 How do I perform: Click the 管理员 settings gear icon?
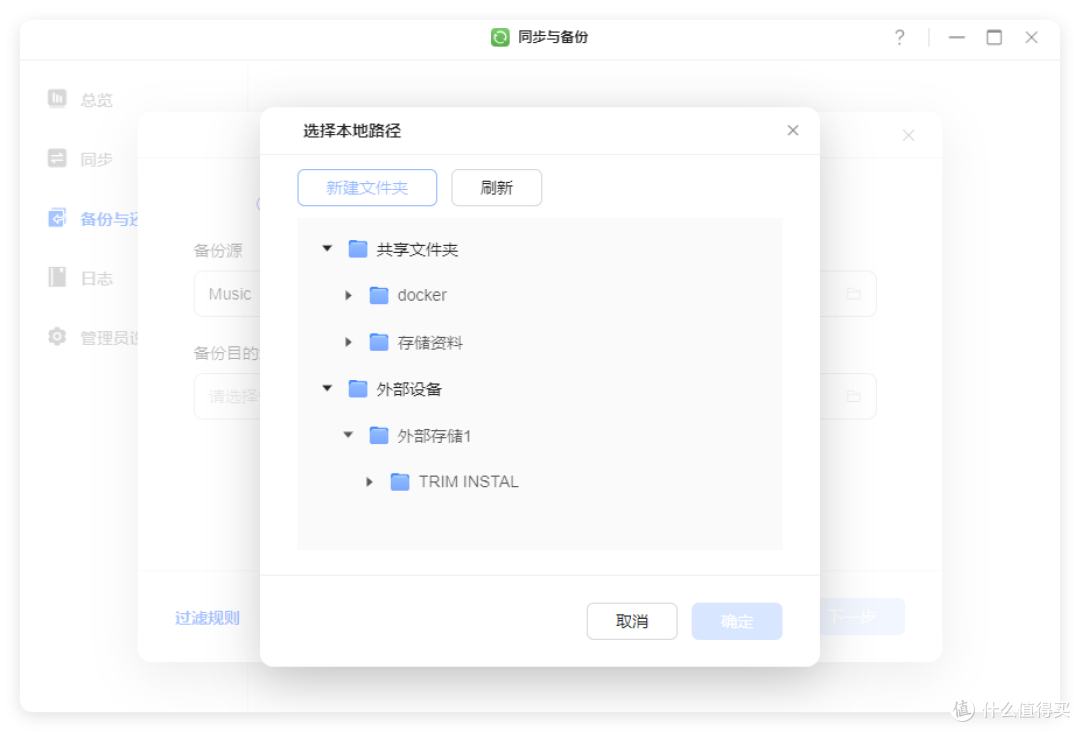[58, 337]
